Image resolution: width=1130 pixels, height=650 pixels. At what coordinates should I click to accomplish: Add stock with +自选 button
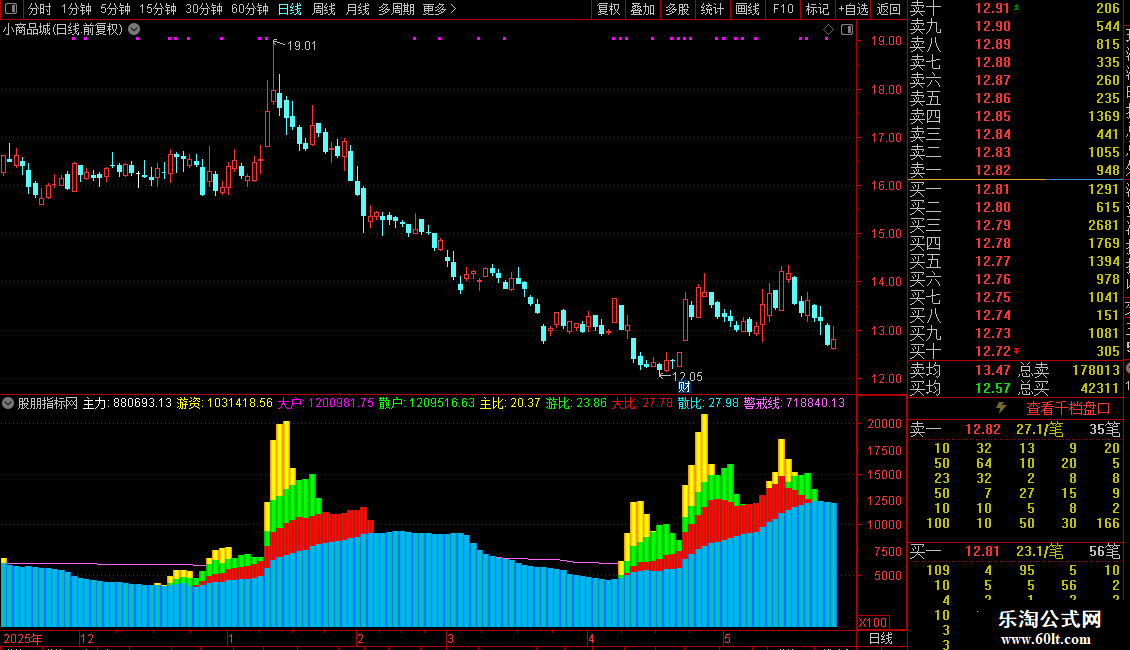[853, 9]
